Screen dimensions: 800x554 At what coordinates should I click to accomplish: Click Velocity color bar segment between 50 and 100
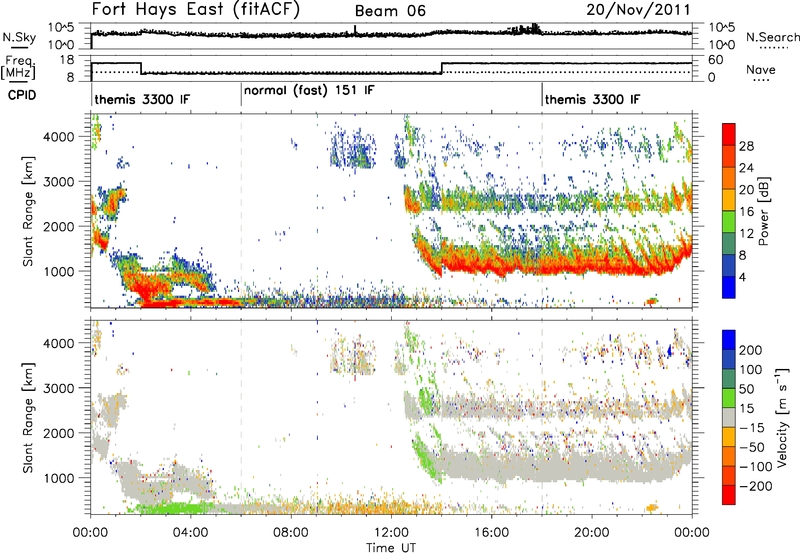(729, 379)
